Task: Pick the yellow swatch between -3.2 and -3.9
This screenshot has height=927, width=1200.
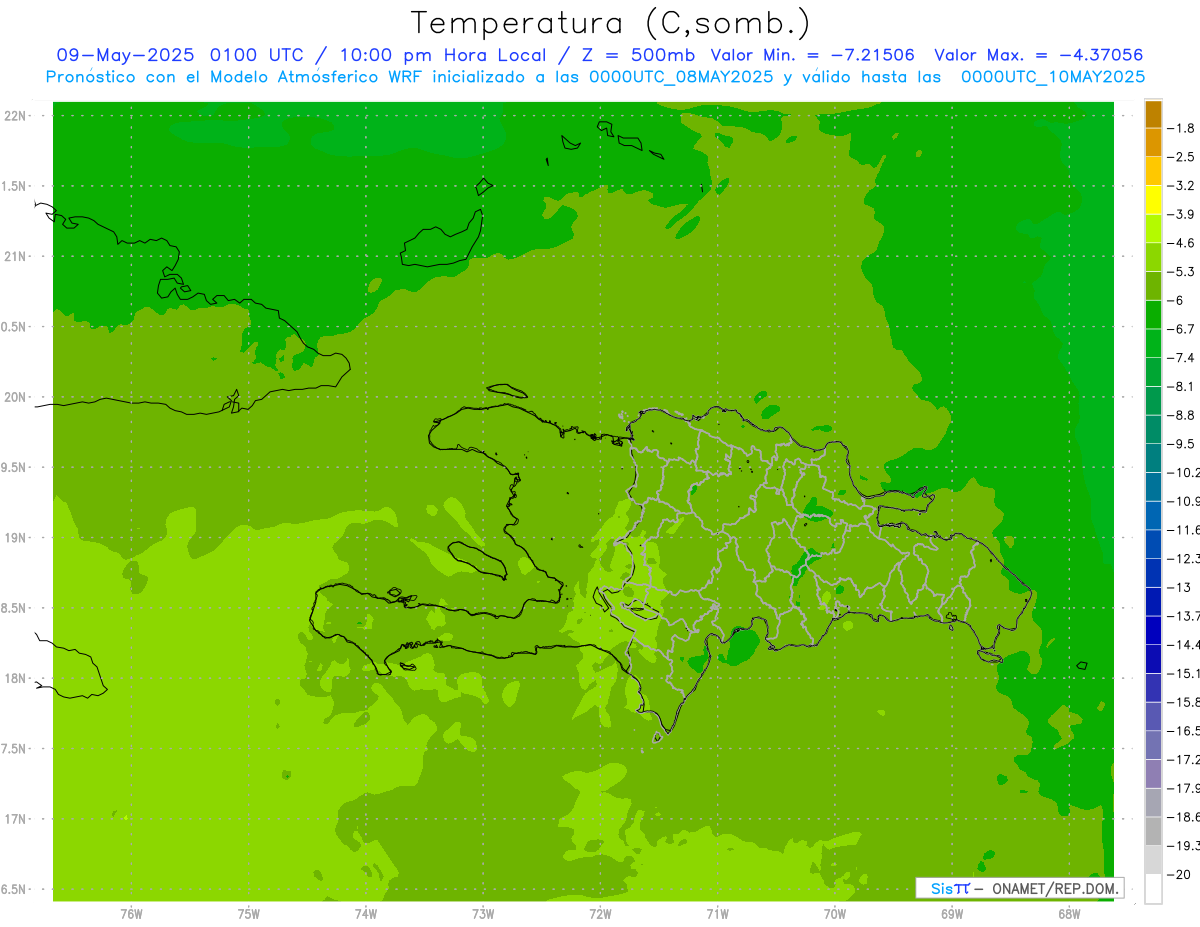Action: point(1153,200)
